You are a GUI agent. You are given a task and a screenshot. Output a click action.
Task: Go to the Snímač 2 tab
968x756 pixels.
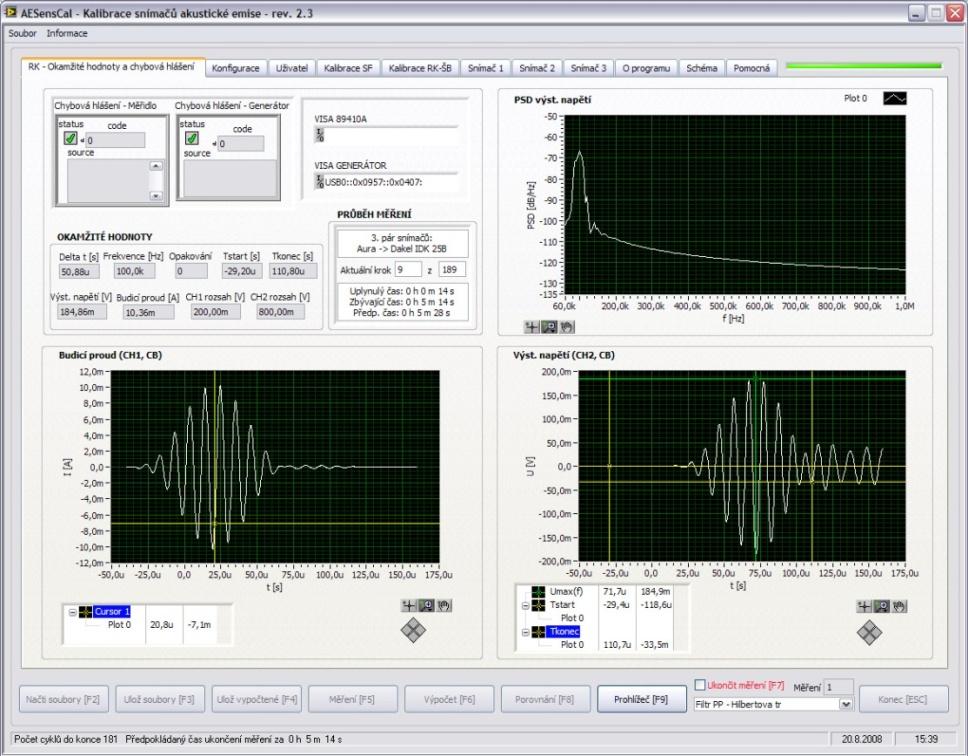[537, 68]
